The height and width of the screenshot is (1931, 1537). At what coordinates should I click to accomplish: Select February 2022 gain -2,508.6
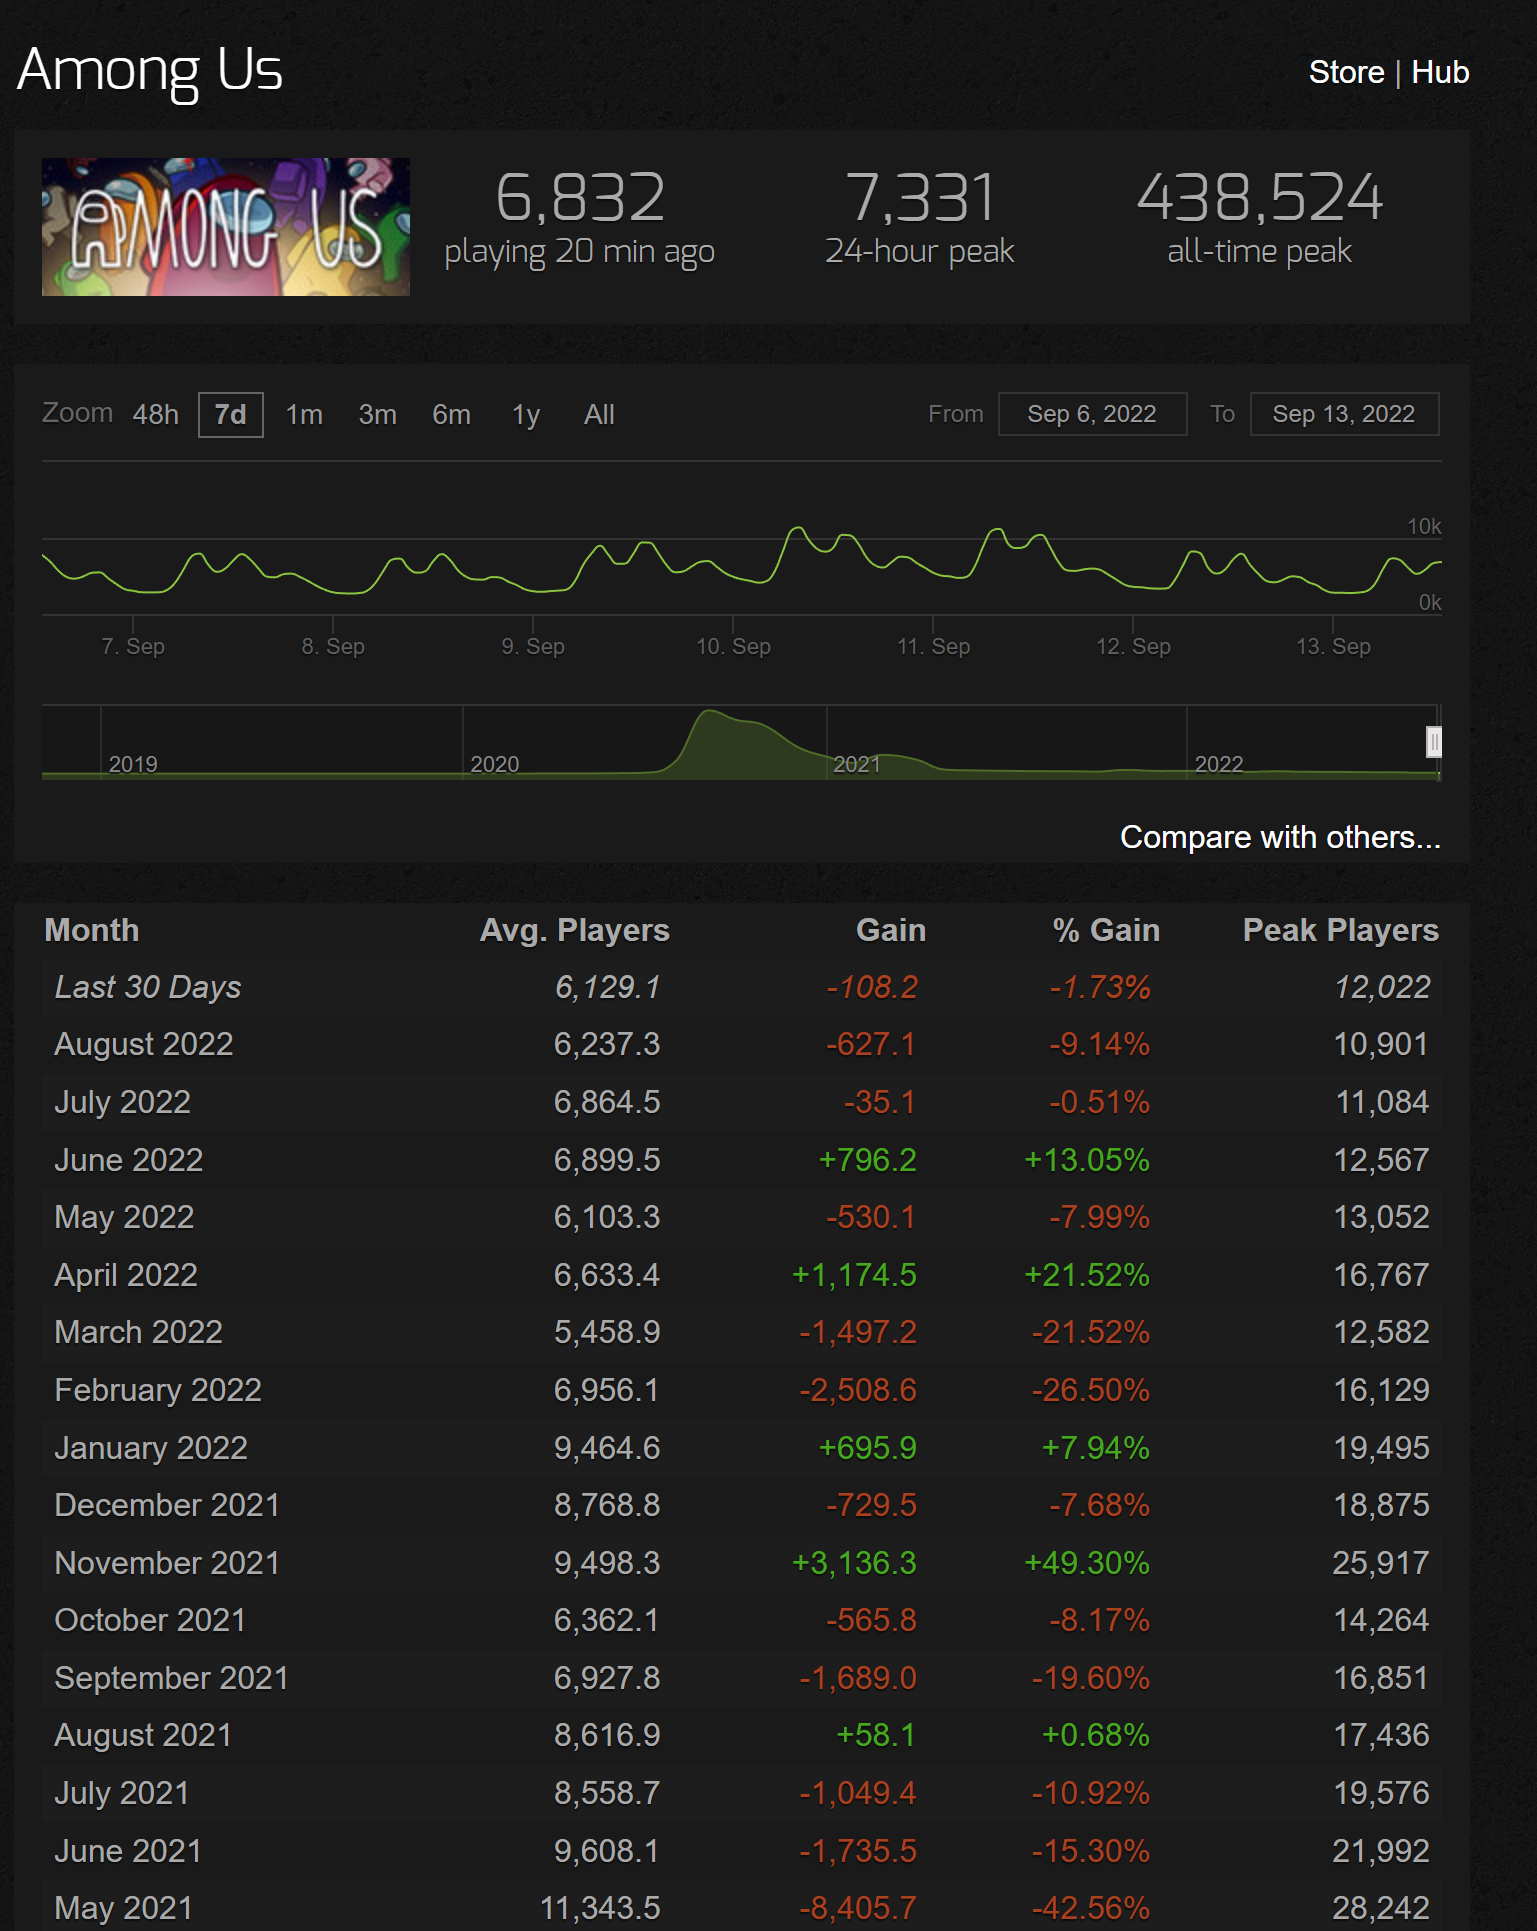[858, 1390]
